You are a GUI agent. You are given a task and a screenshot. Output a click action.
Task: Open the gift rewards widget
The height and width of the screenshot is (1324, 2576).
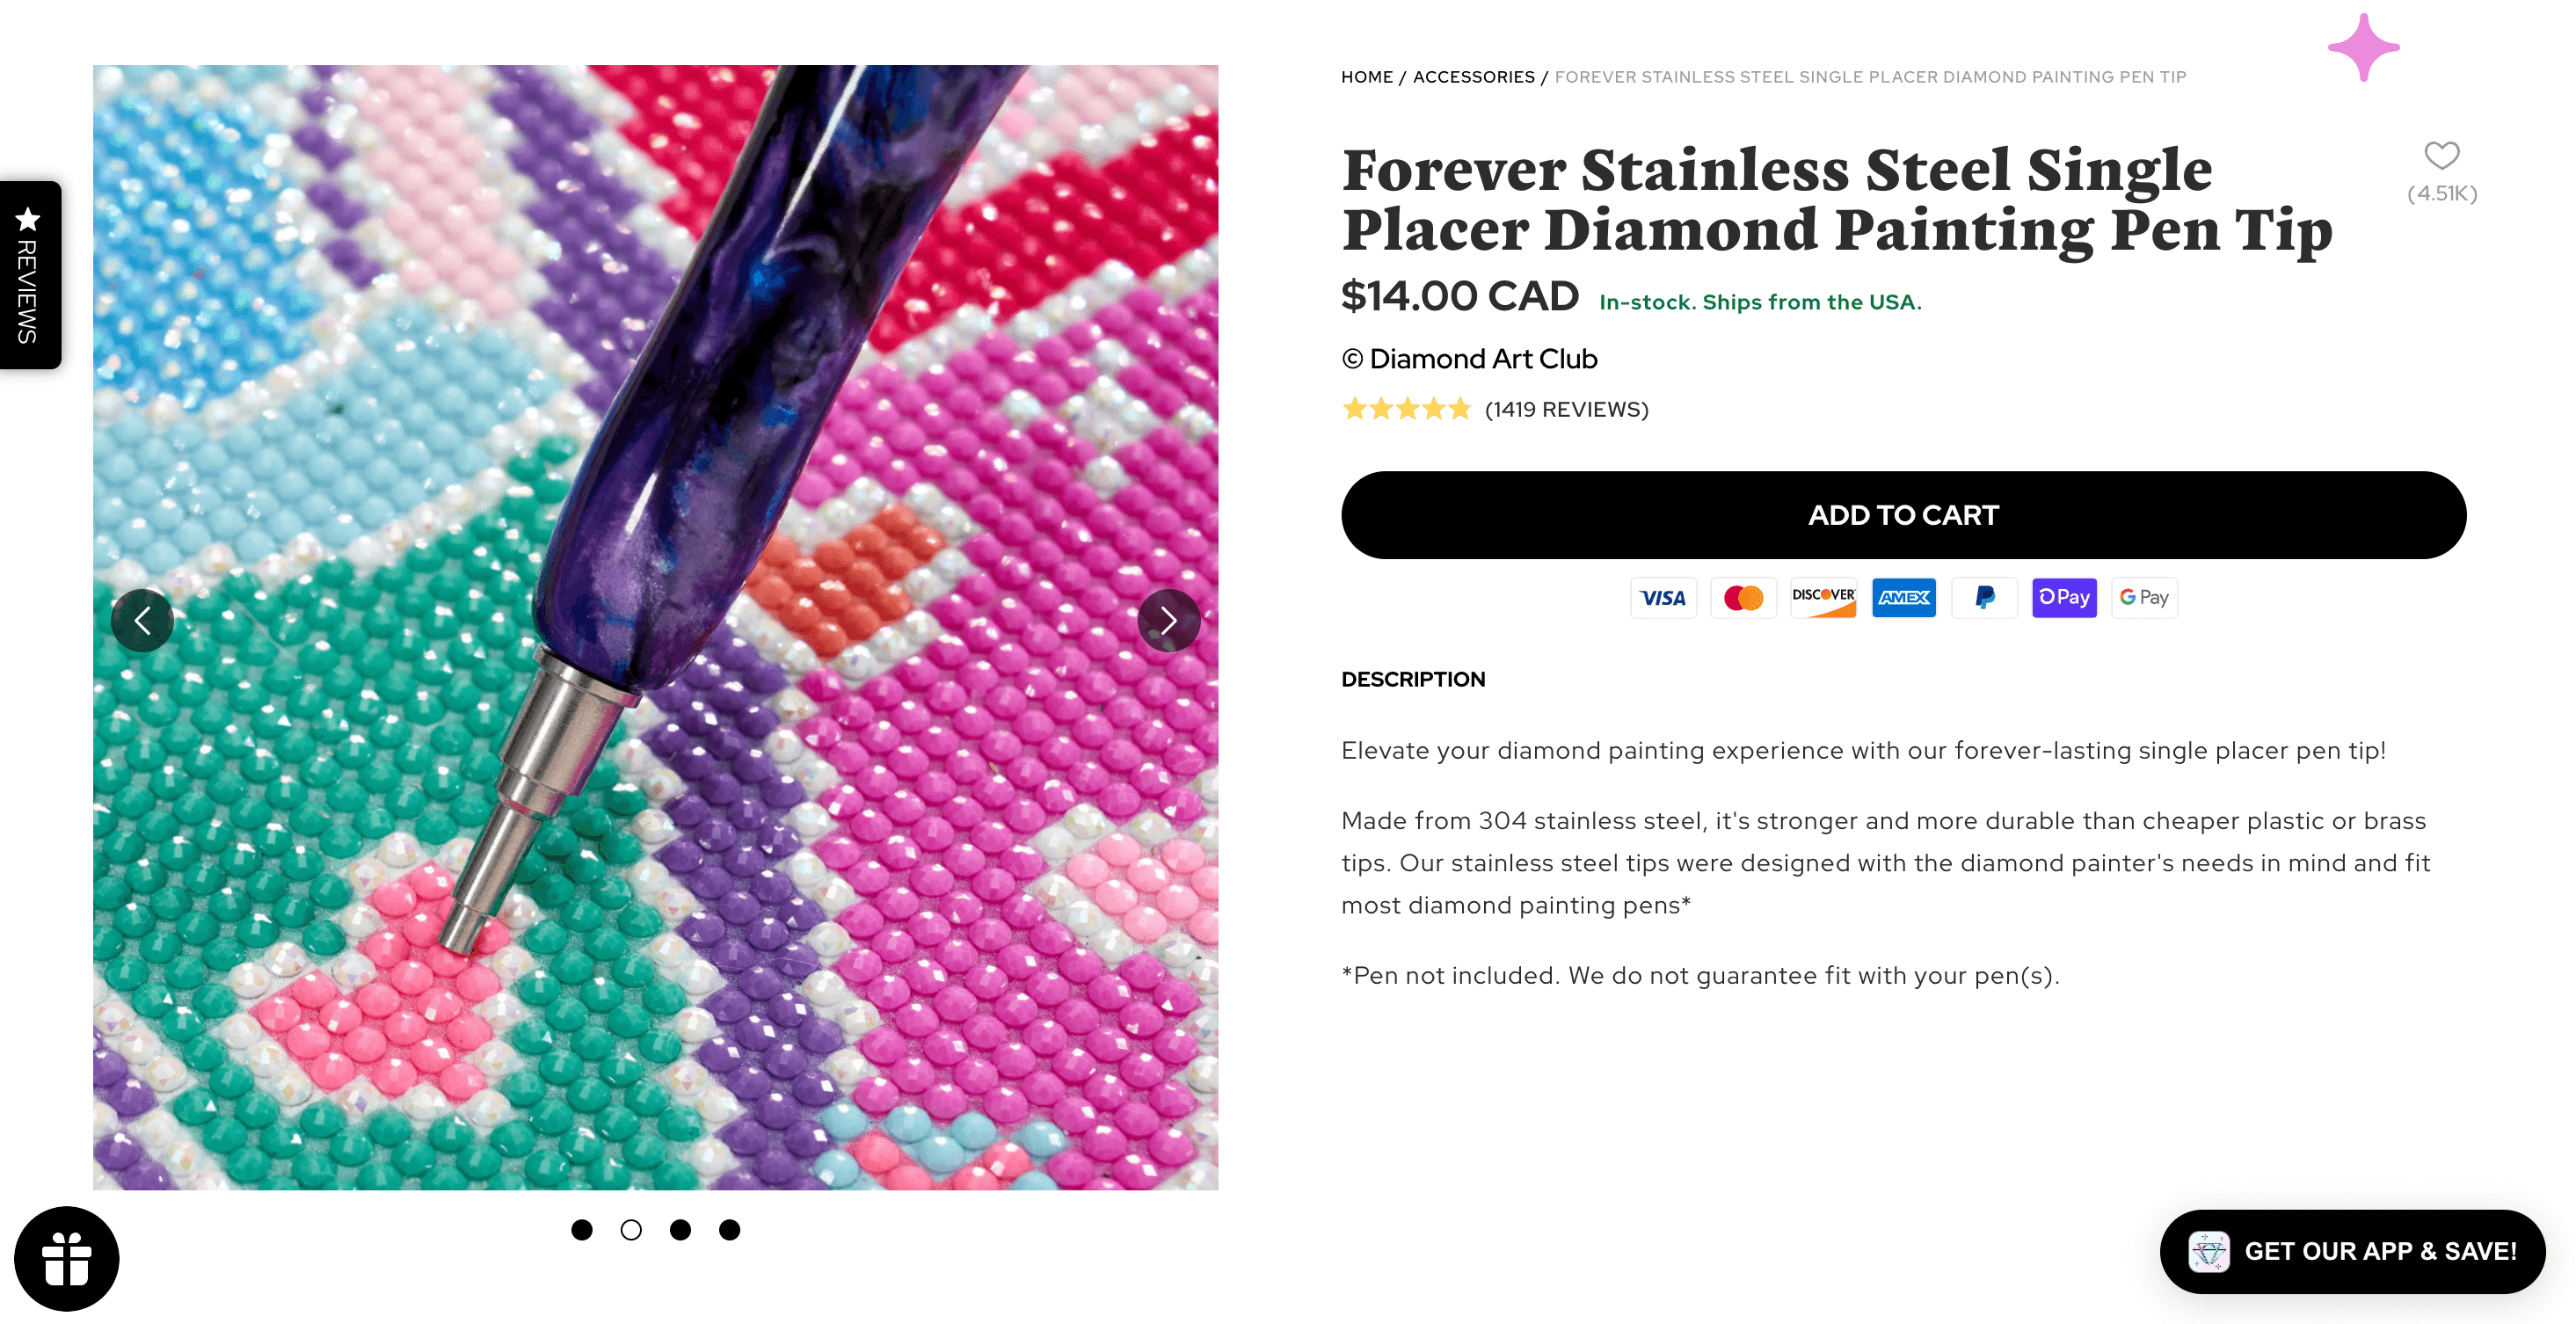pos(66,1258)
